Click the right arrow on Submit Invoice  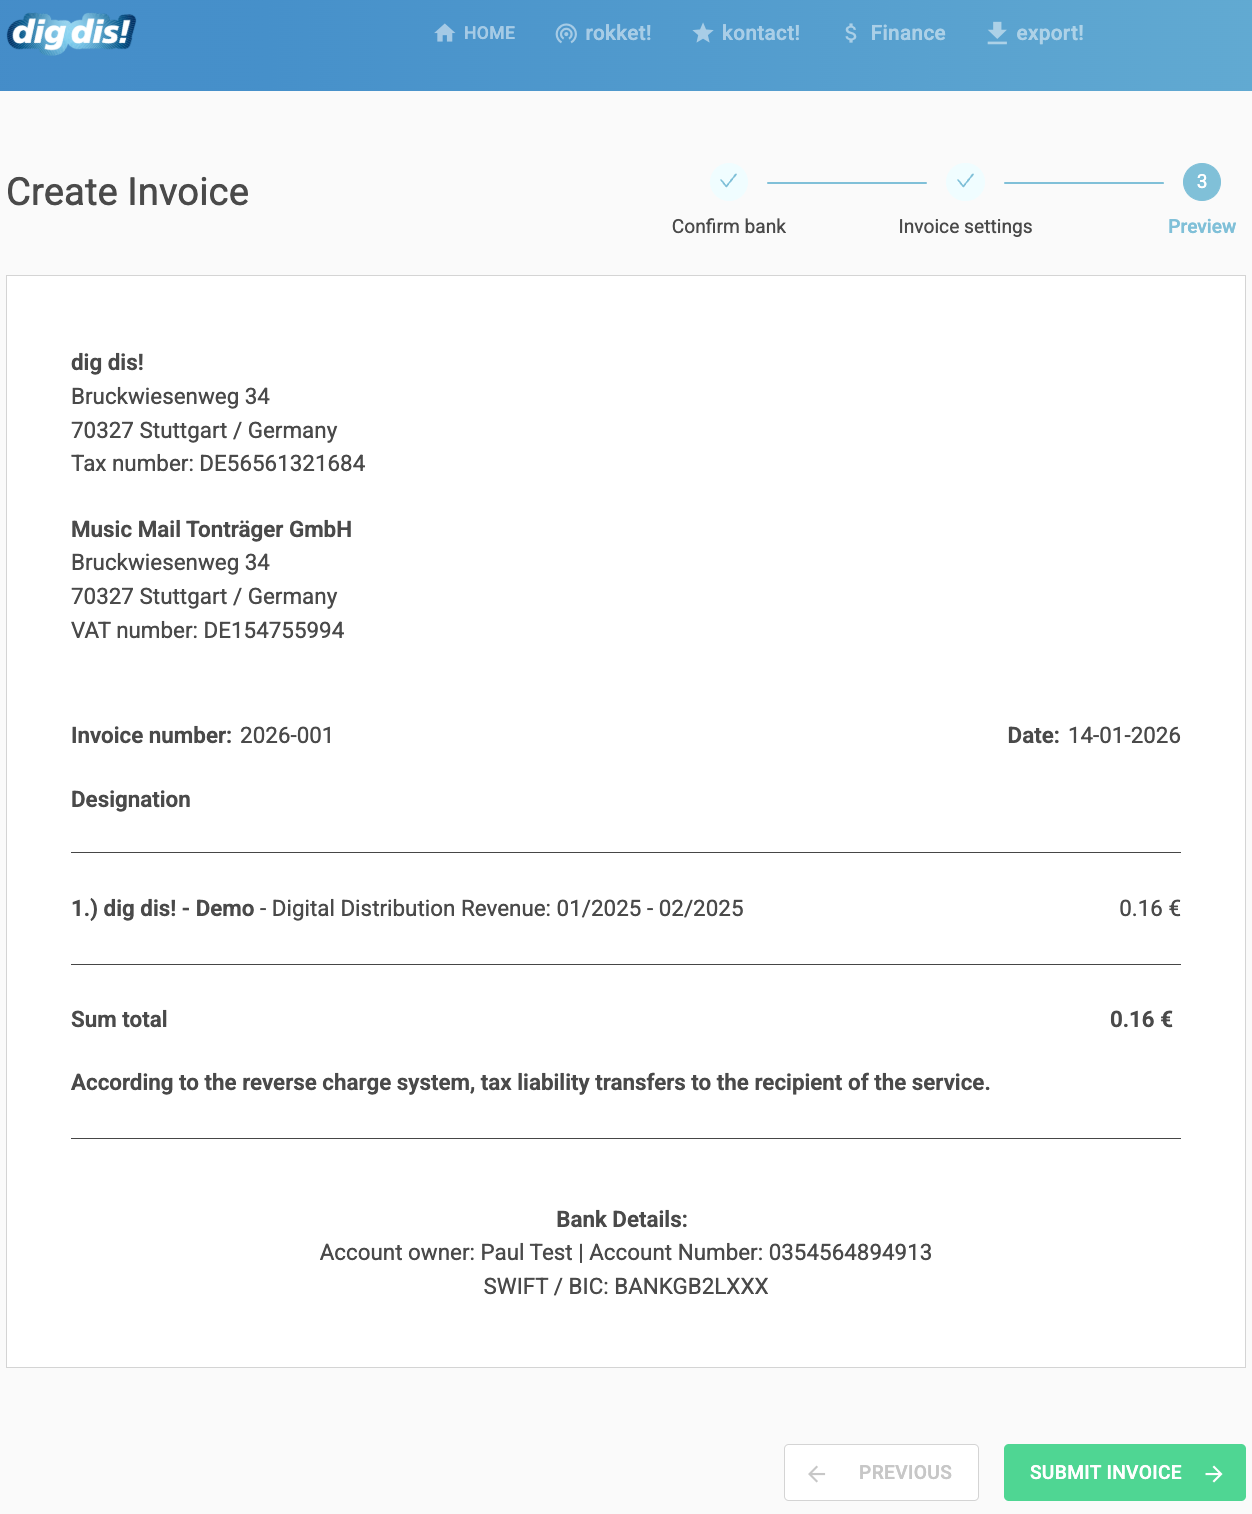[x=1214, y=1473]
